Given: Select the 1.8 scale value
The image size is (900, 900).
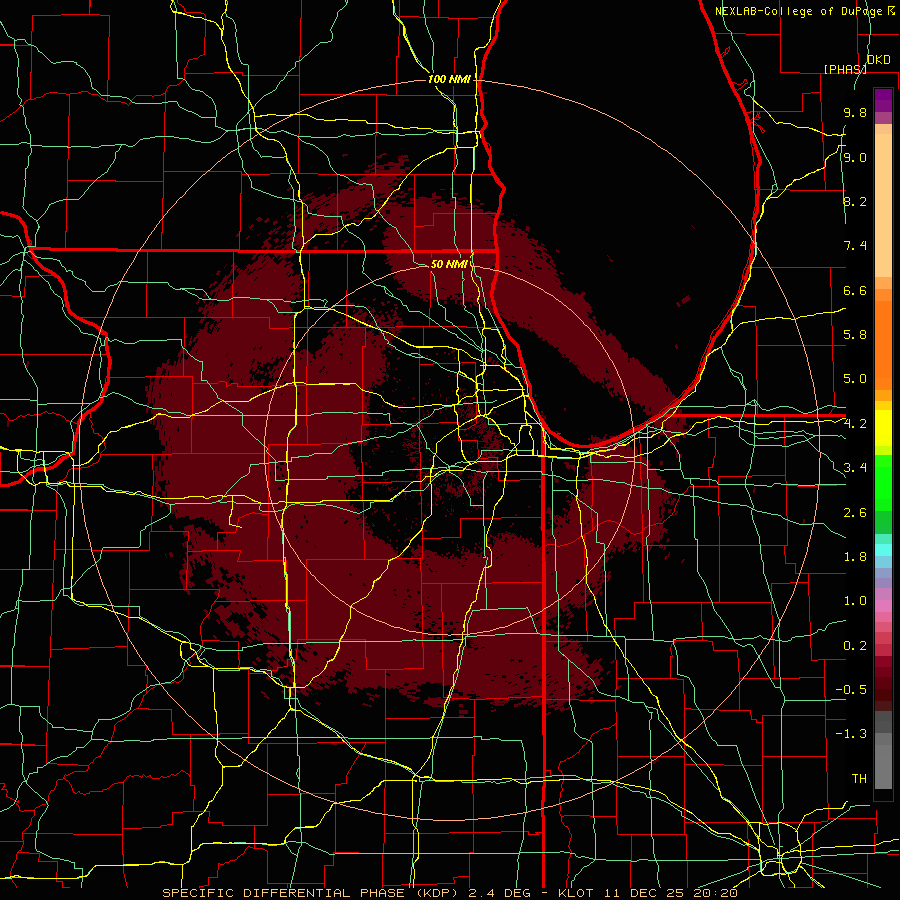Looking at the screenshot, I should 855,557.
